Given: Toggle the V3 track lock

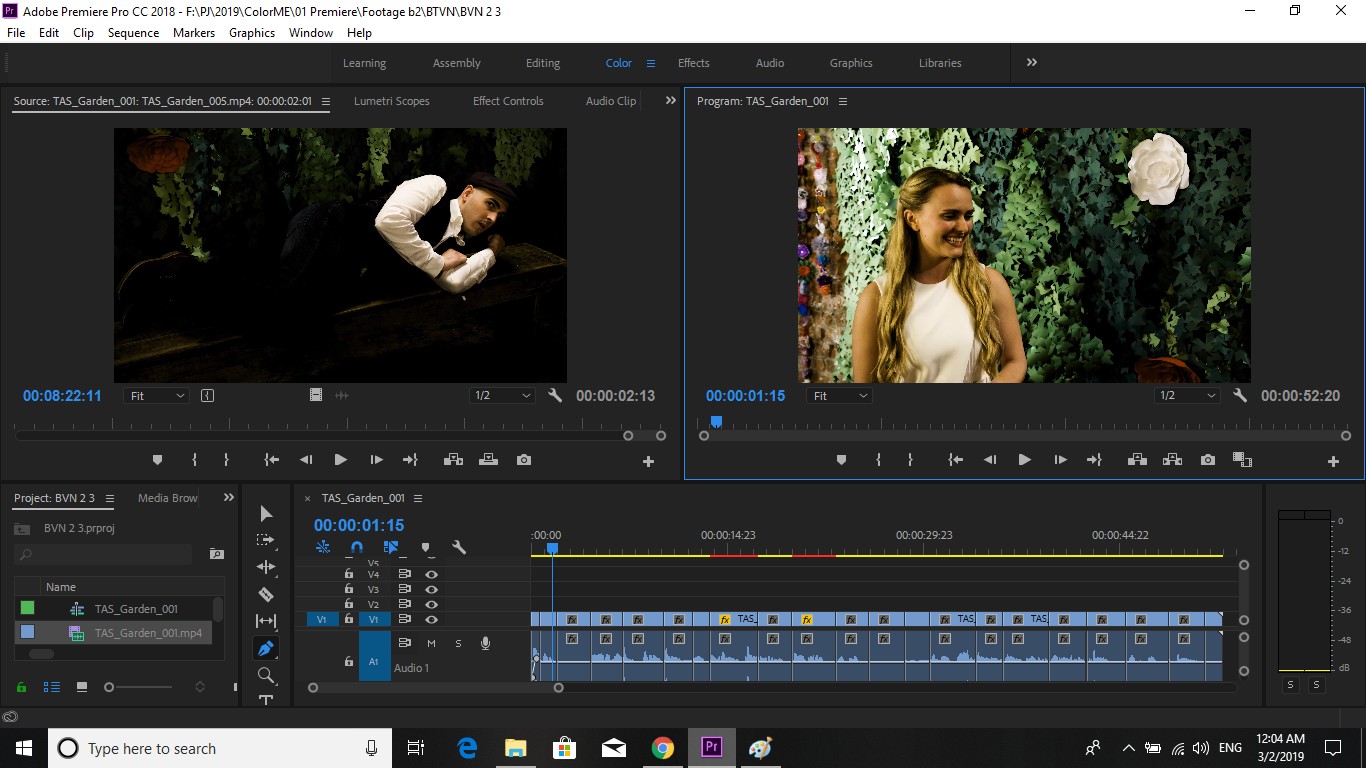Looking at the screenshot, I should click(349, 589).
